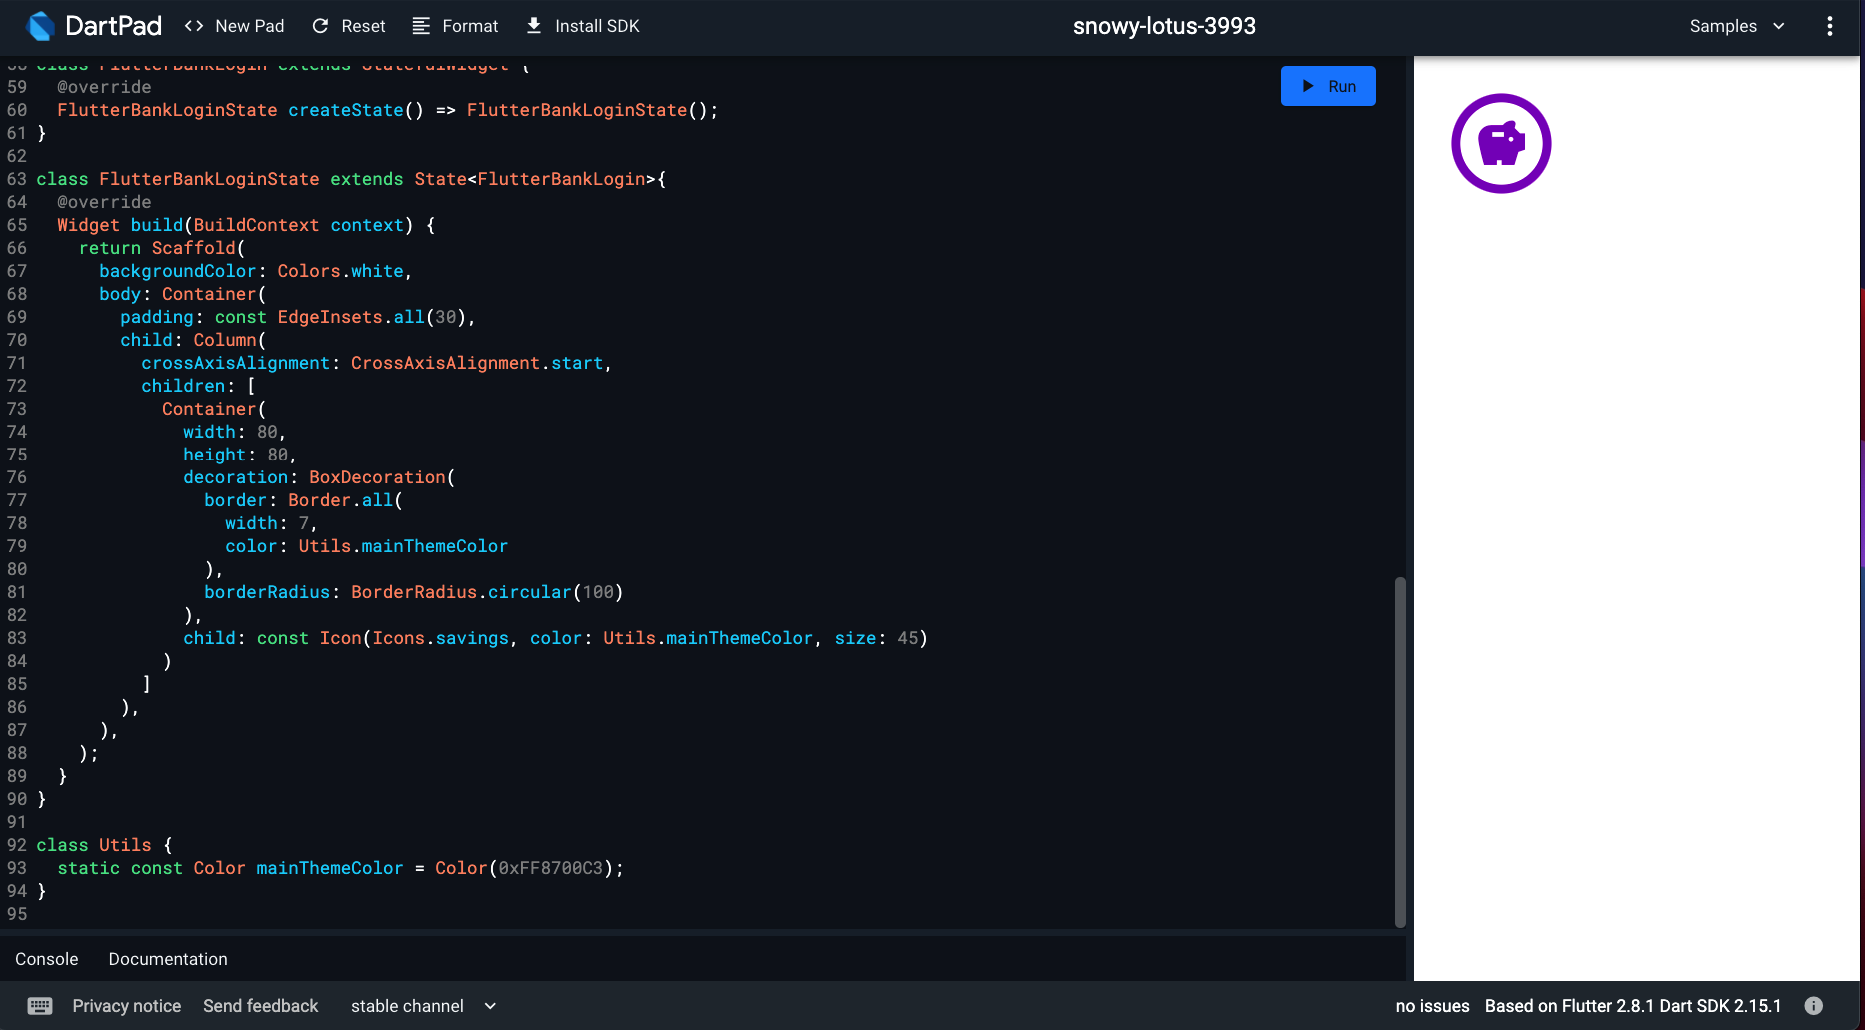Screen dimensions: 1865x1030
Task: Switch to the Console tab
Action: point(47,959)
